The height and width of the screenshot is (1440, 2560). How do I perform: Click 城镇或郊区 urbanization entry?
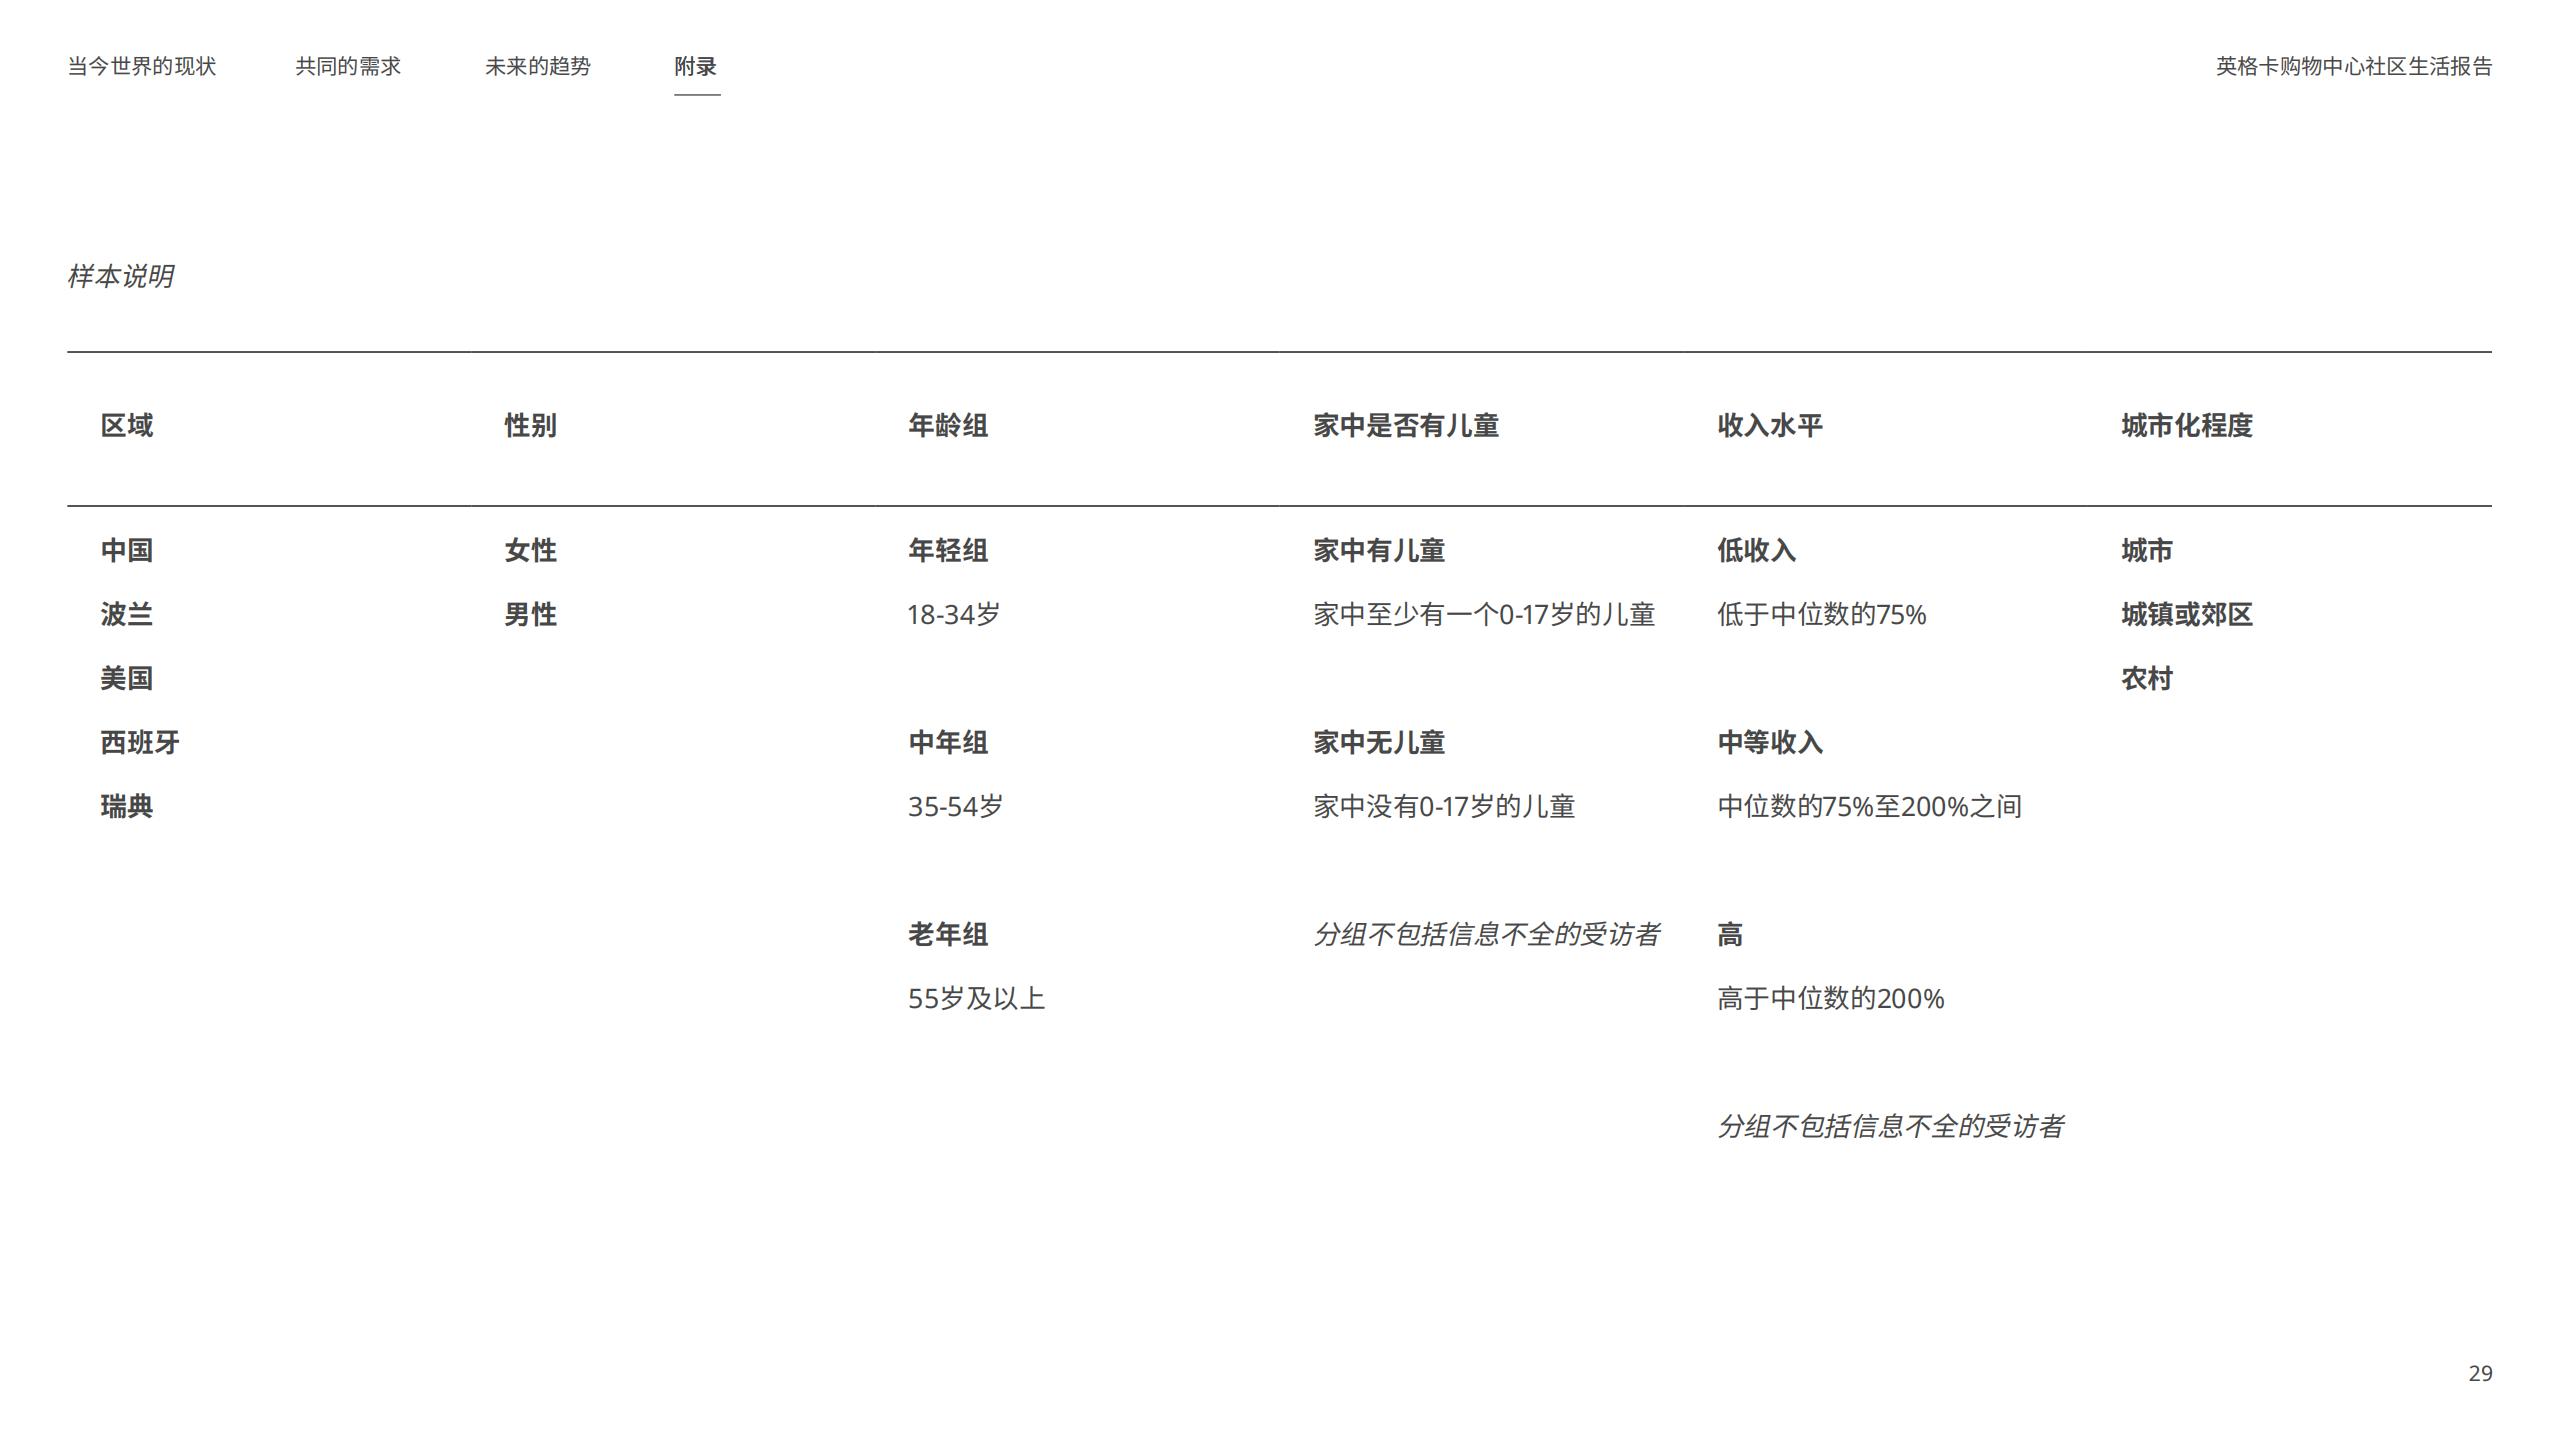[2186, 614]
